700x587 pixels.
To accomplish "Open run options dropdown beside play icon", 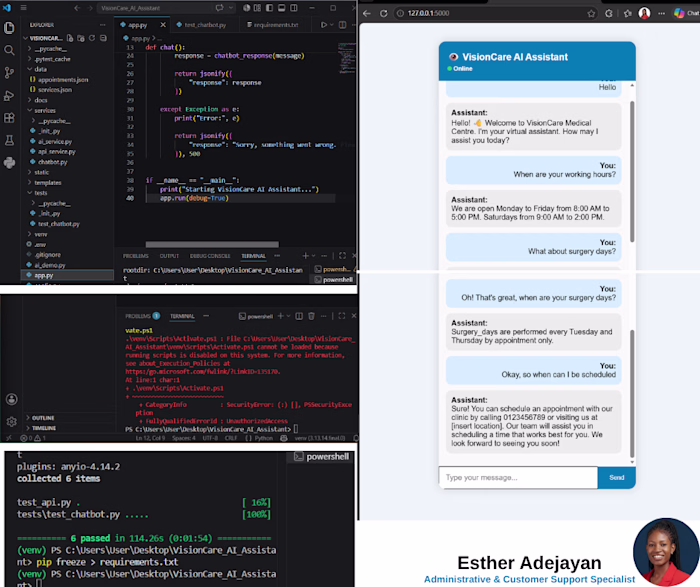I will [x=332, y=25].
